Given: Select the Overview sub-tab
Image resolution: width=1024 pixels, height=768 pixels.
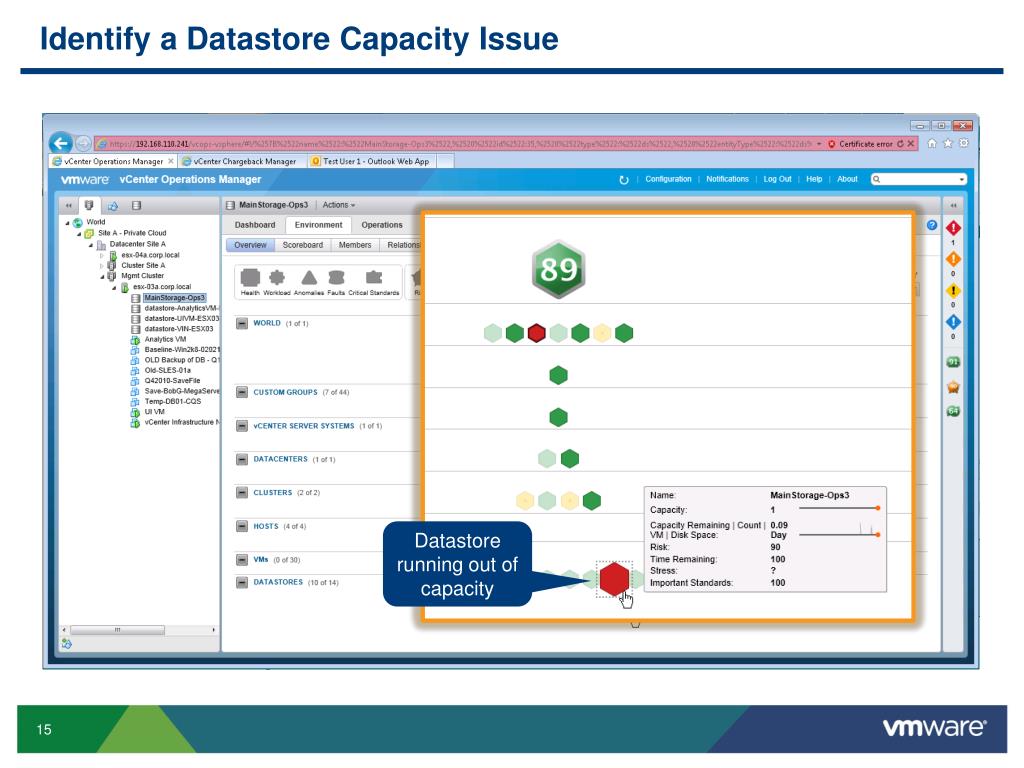Looking at the screenshot, I should (250, 245).
